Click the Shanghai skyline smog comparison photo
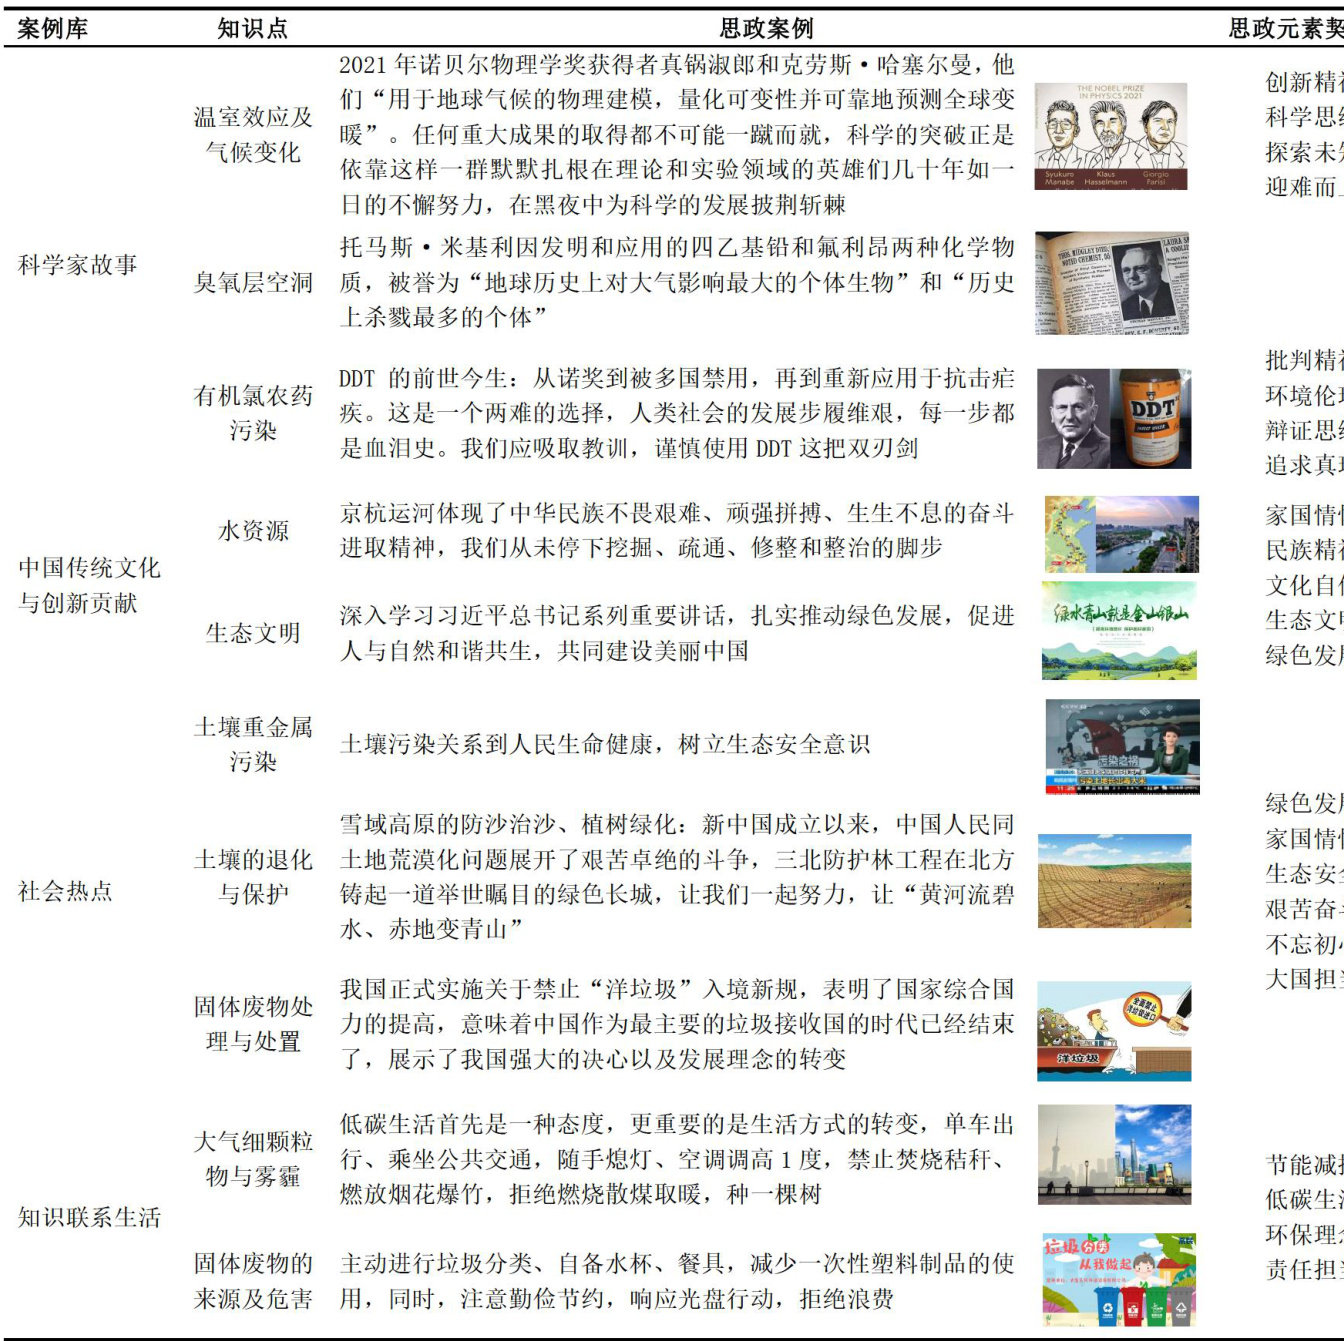1344x1341 pixels. click(x=1114, y=1154)
